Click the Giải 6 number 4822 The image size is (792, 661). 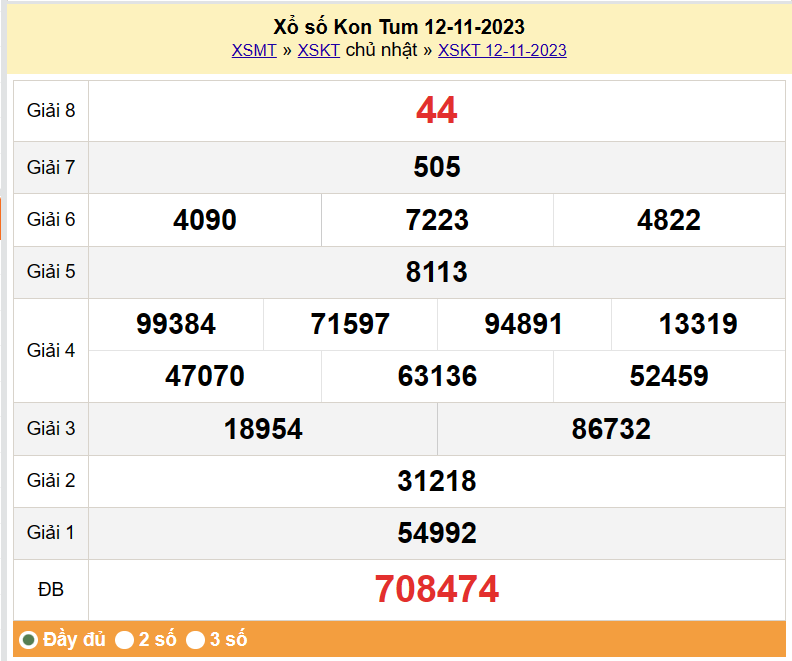coord(669,220)
